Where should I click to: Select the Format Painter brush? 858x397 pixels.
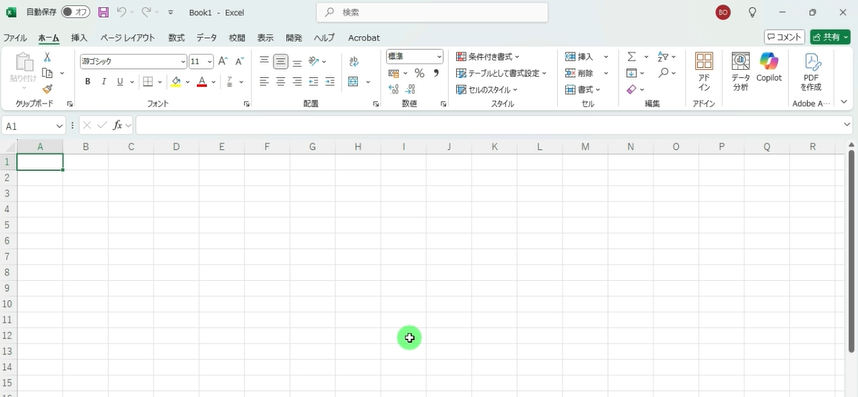coord(47,89)
